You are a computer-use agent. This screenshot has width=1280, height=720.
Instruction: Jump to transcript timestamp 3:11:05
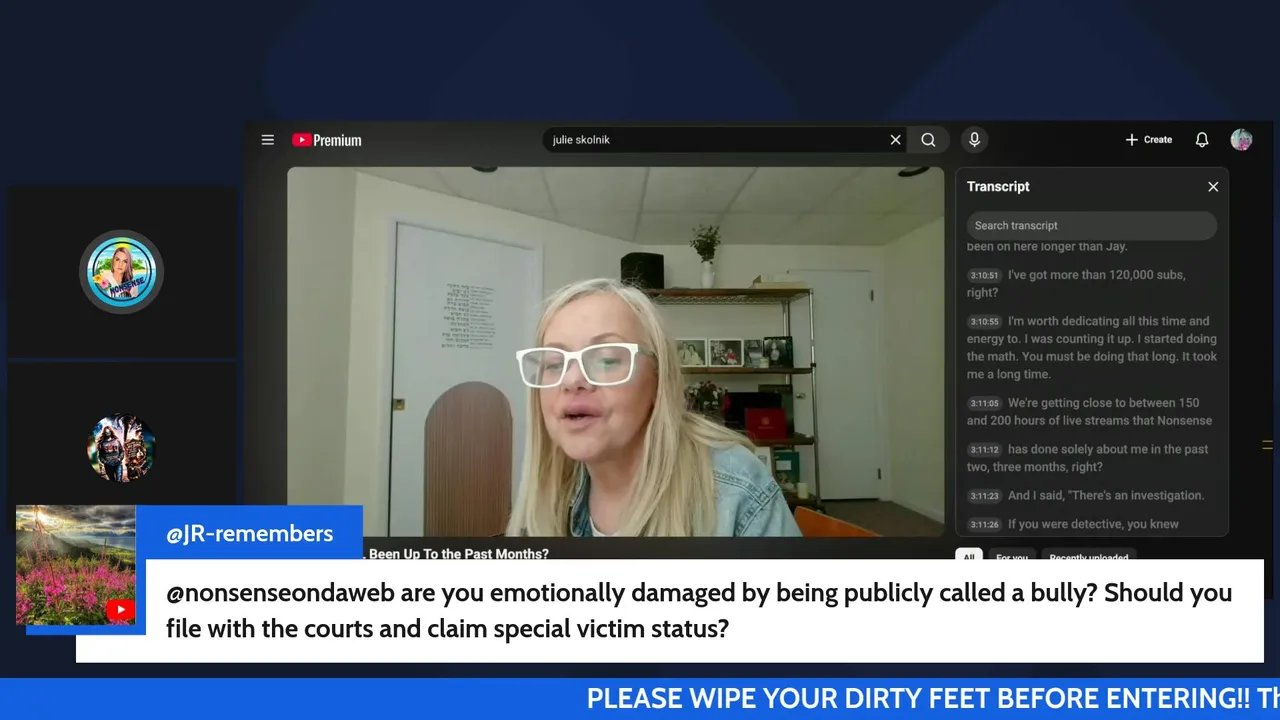click(984, 404)
